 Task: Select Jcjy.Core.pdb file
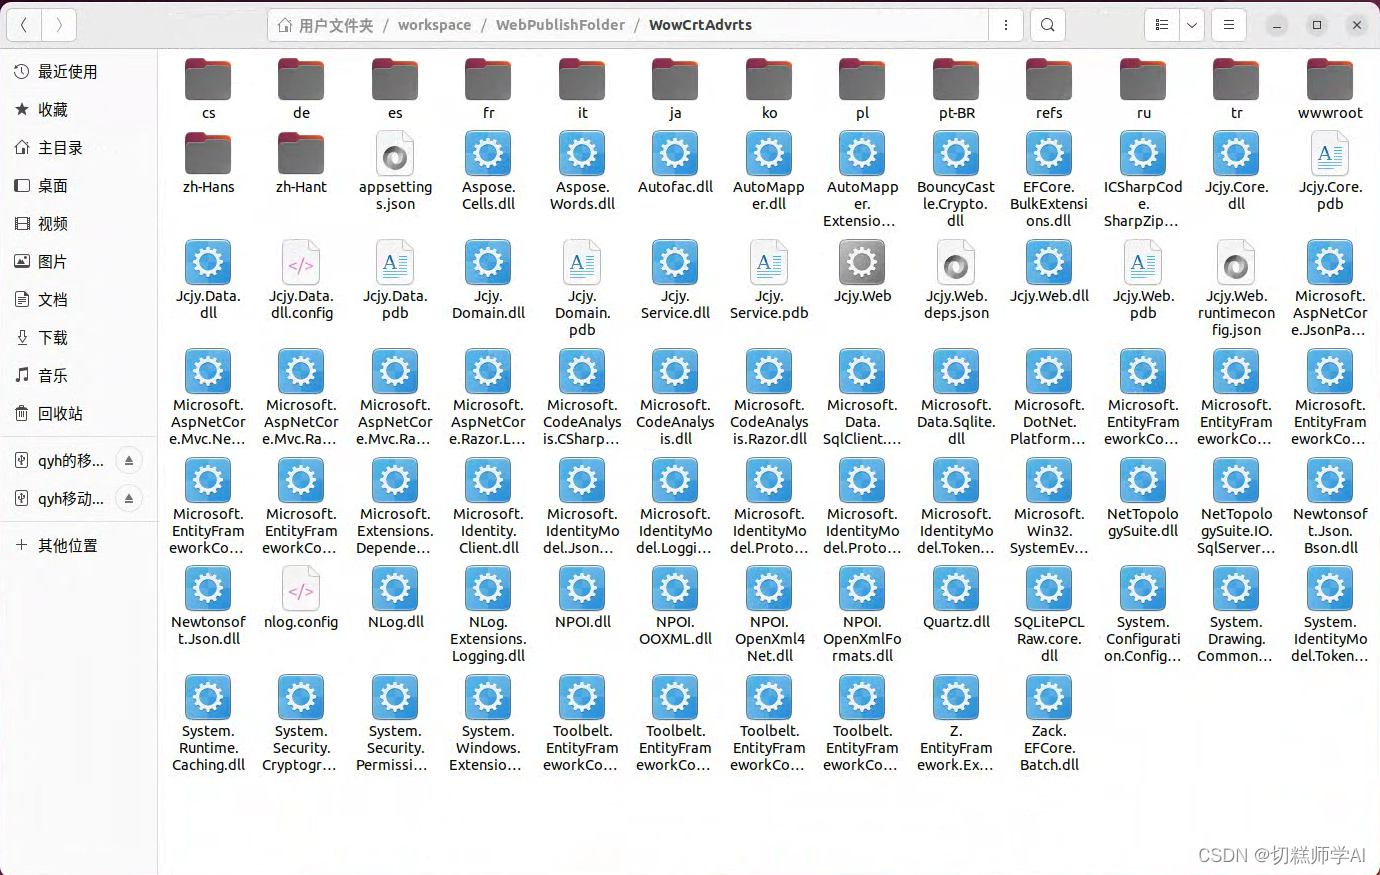1330,172
